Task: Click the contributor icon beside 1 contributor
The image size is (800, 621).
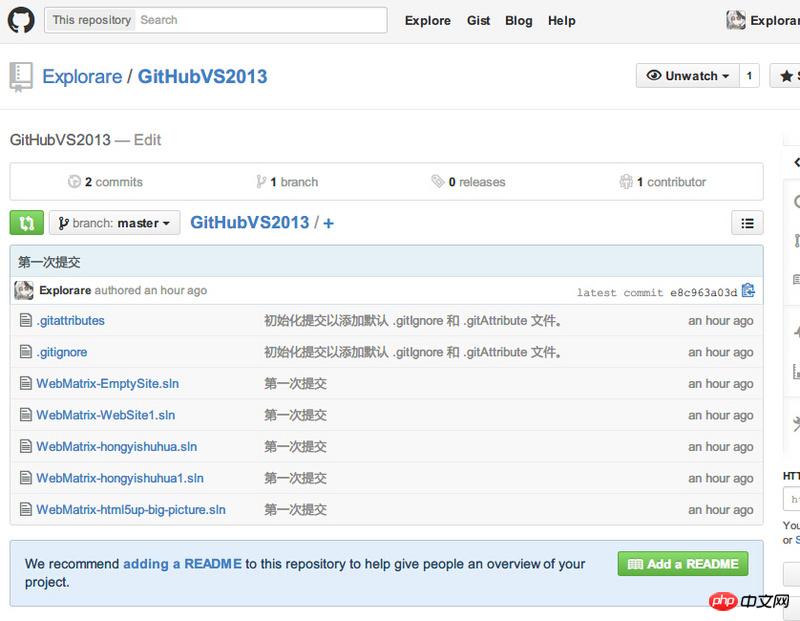Action: 626,181
